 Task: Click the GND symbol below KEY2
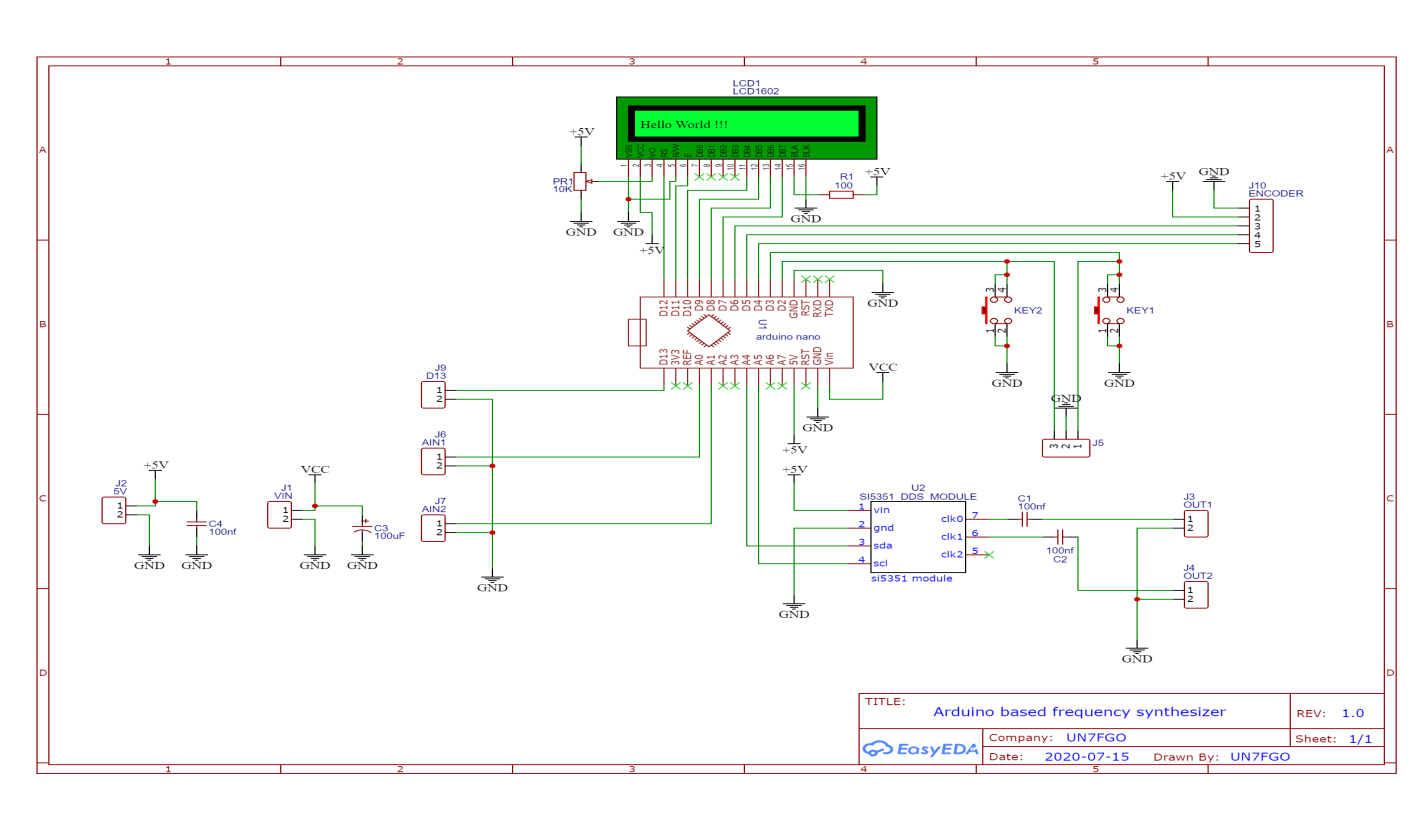click(x=1007, y=379)
